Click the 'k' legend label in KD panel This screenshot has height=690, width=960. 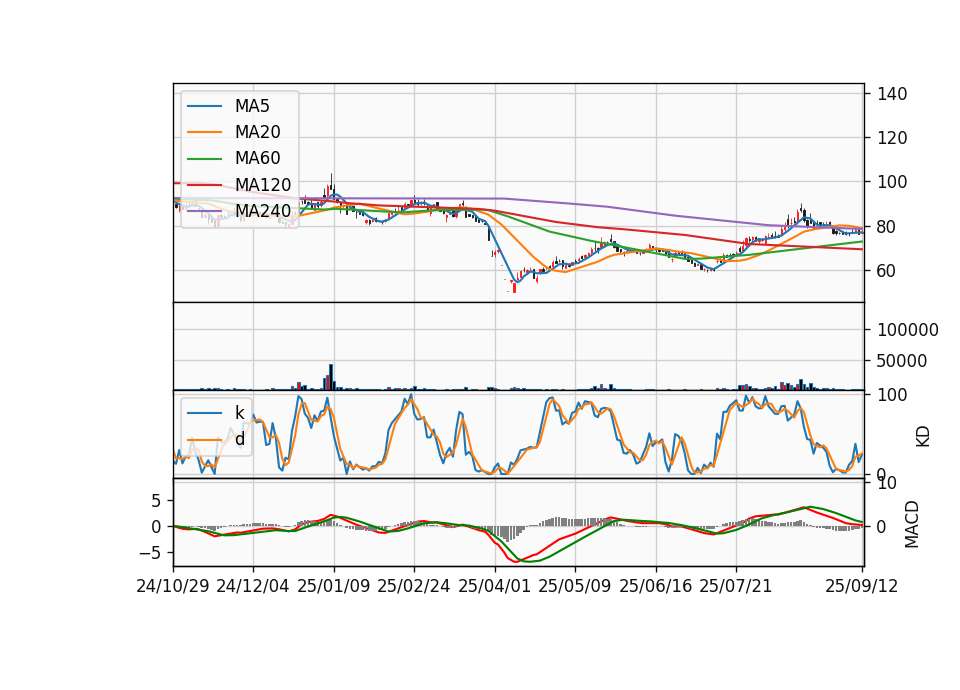click(240, 413)
